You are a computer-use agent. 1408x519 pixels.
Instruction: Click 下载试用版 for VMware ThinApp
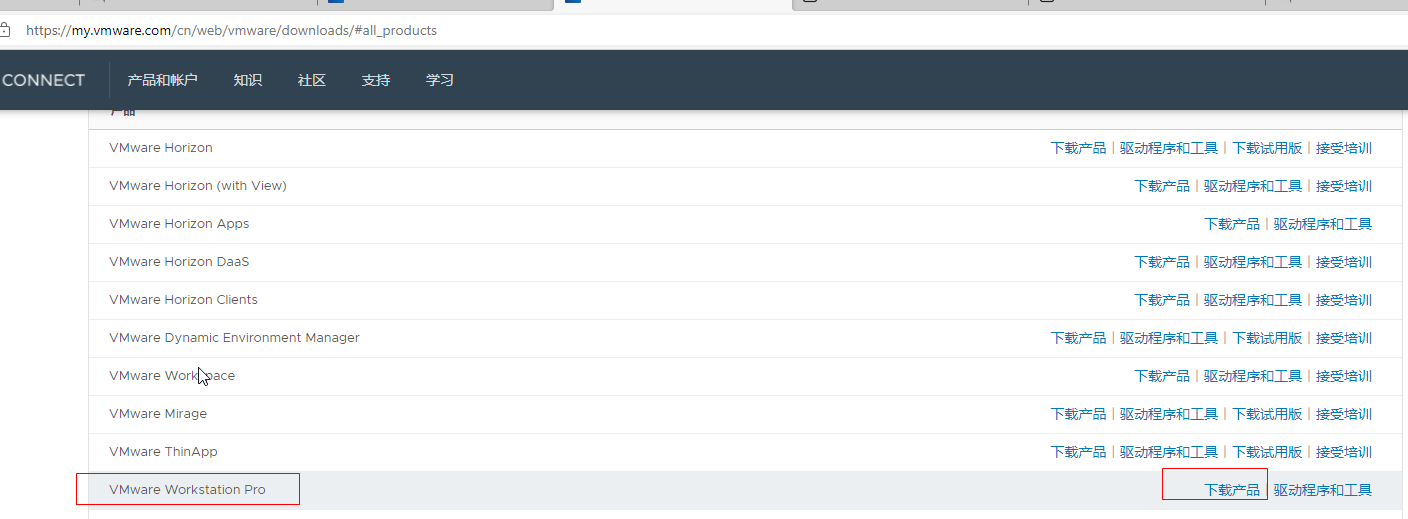[1267, 452]
